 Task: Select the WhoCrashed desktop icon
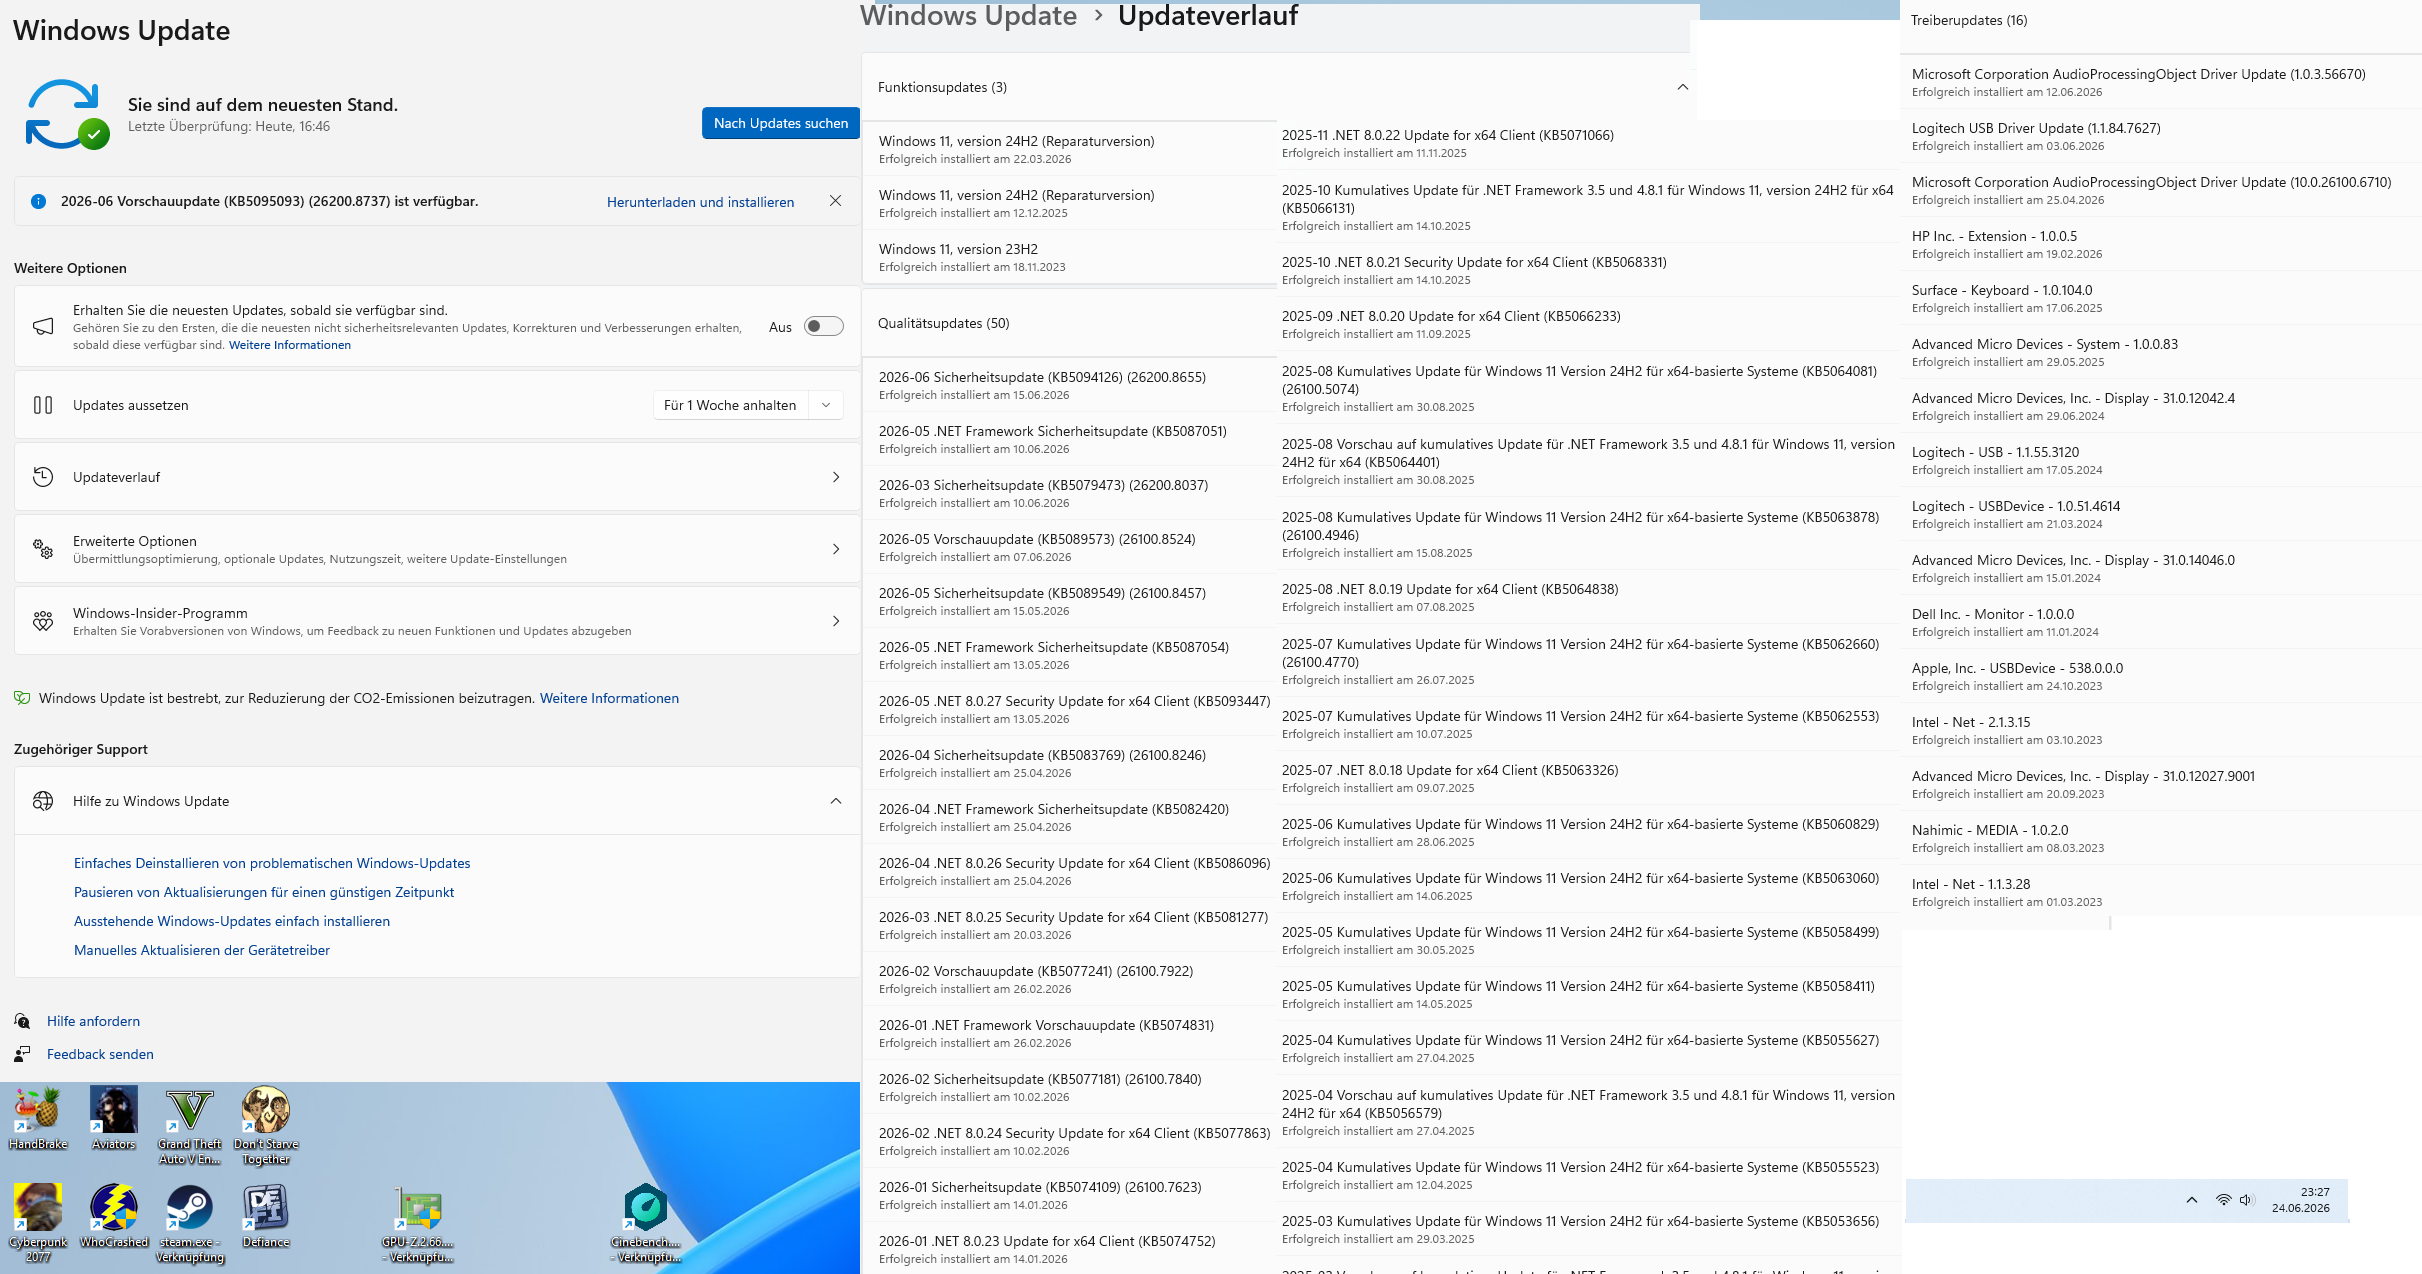[x=114, y=1217]
